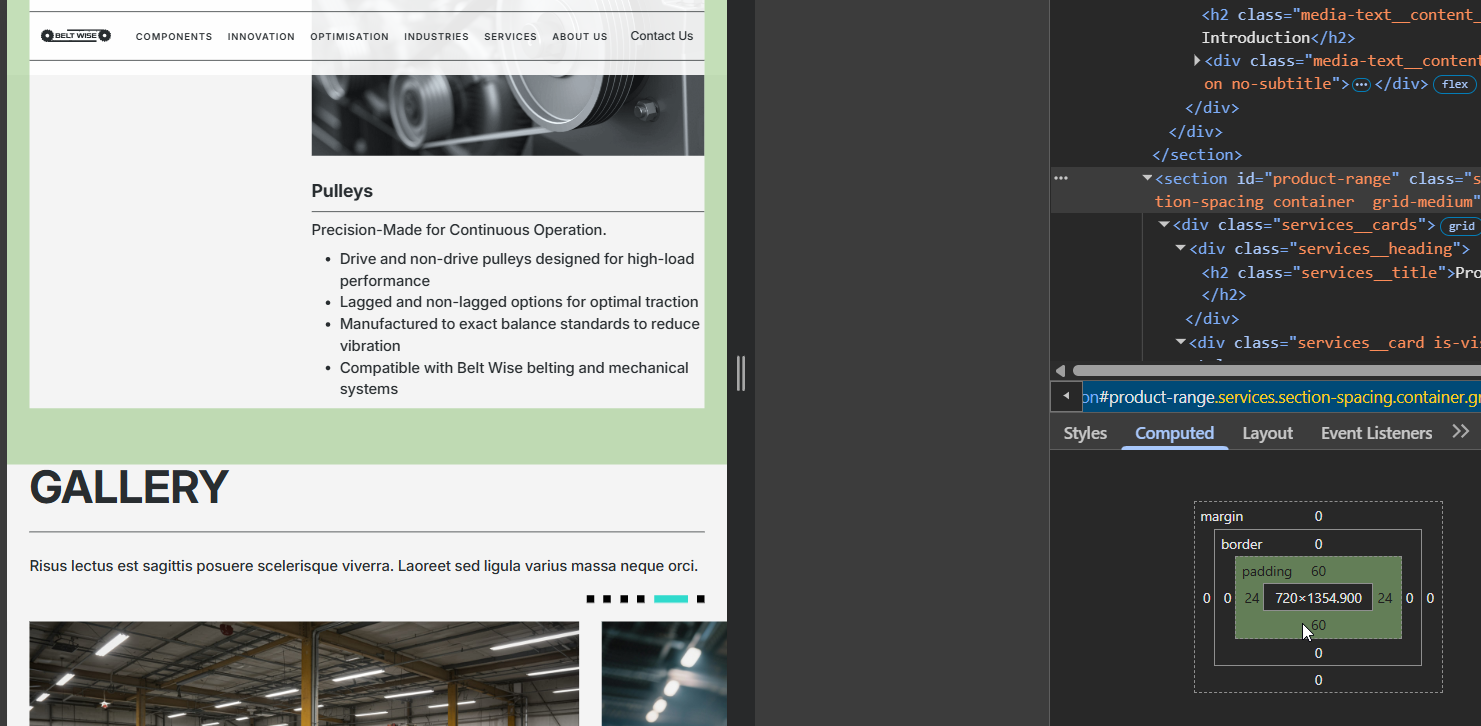The width and height of the screenshot is (1481, 726).
Task: Open the COMPONENTS navigation menu
Action: (174, 37)
